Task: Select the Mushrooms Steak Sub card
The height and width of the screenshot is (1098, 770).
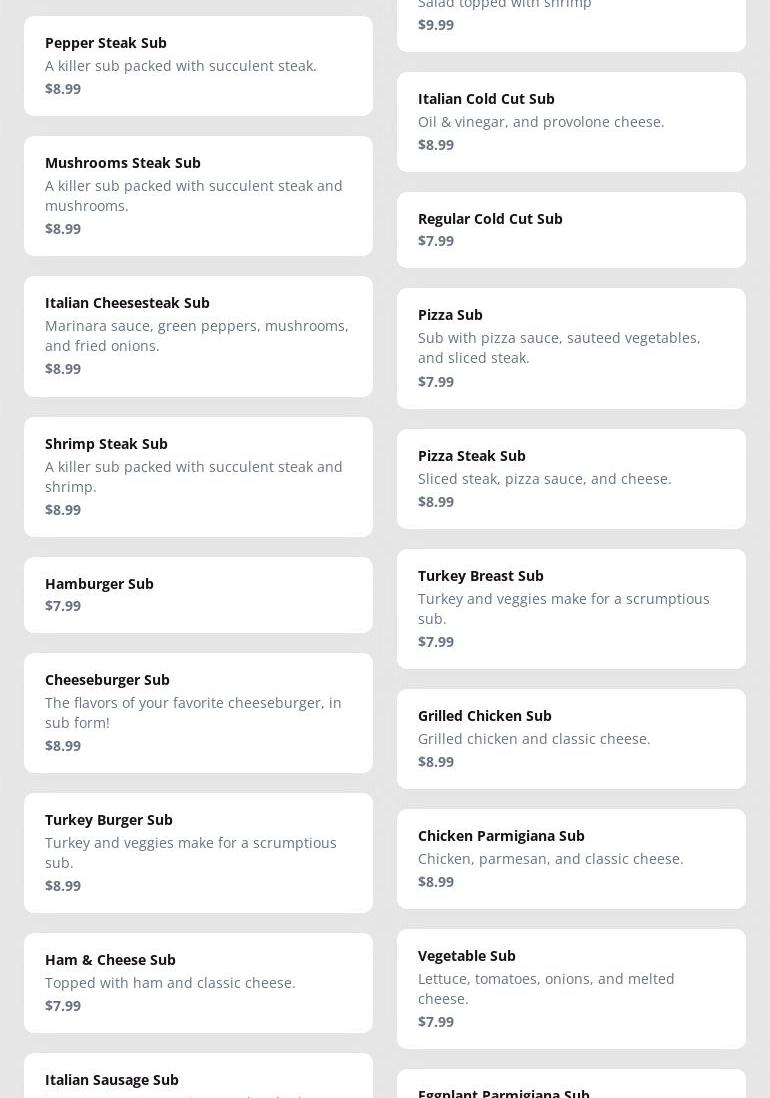Action: pyautogui.click(x=198, y=195)
